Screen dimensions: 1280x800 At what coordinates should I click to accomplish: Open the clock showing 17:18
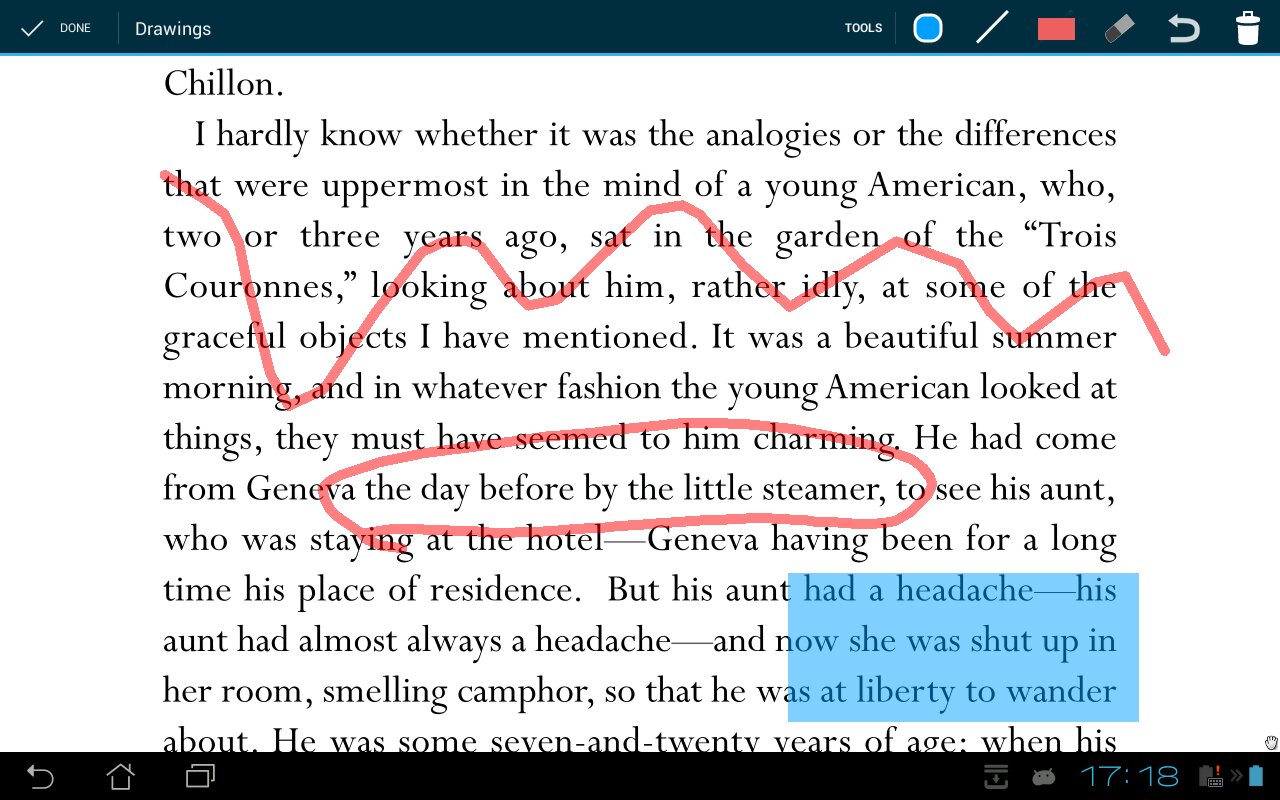[1130, 776]
